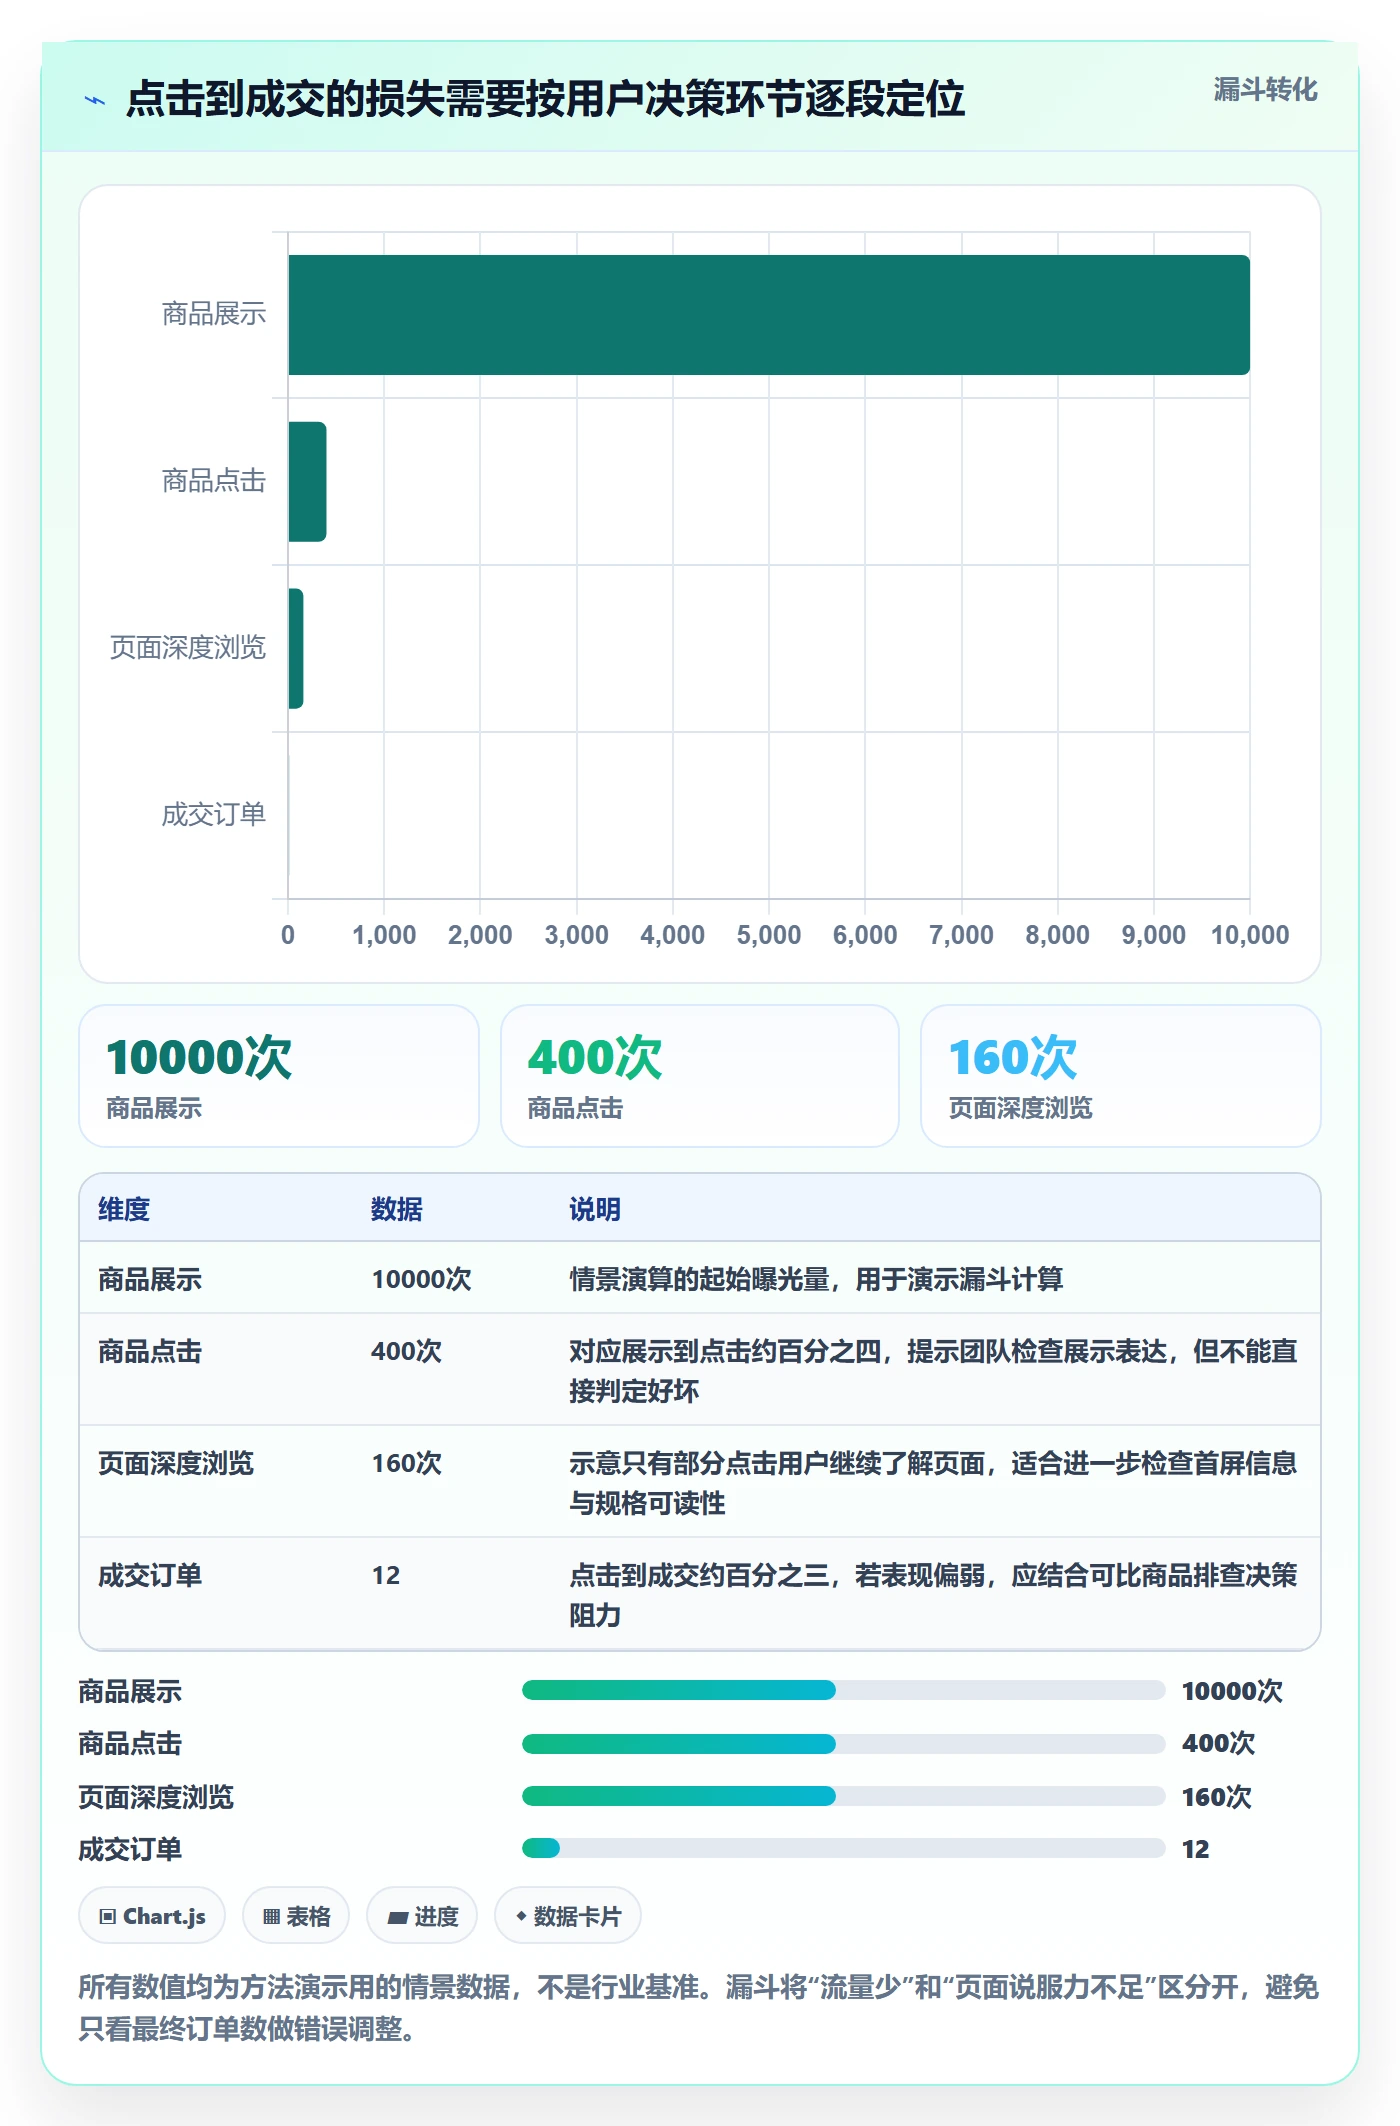This screenshot has width=1400, height=2126.
Task: Click the 12 cell in the 成交订单 table row
Action: [x=386, y=1575]
